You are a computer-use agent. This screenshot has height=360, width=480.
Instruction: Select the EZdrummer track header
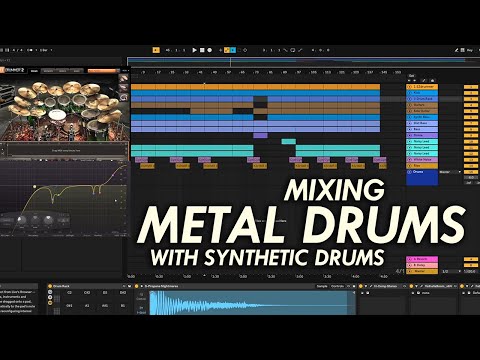tap(422, 87)
